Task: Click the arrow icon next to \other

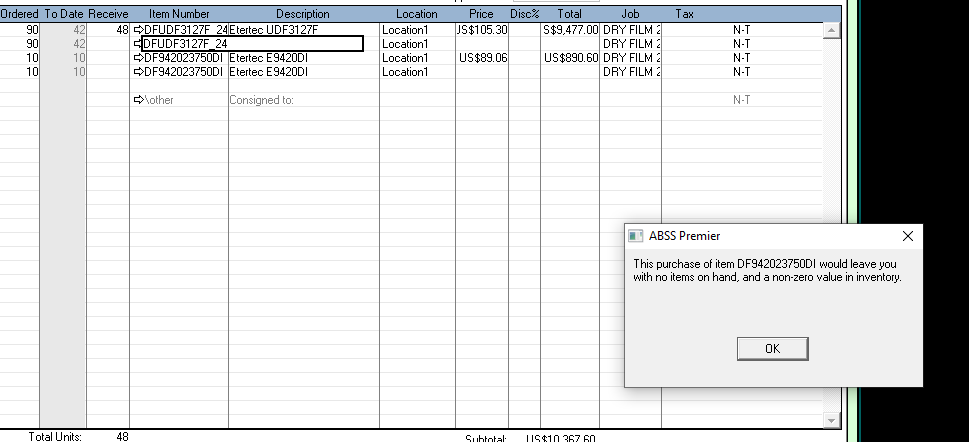Action: point(138,100)
